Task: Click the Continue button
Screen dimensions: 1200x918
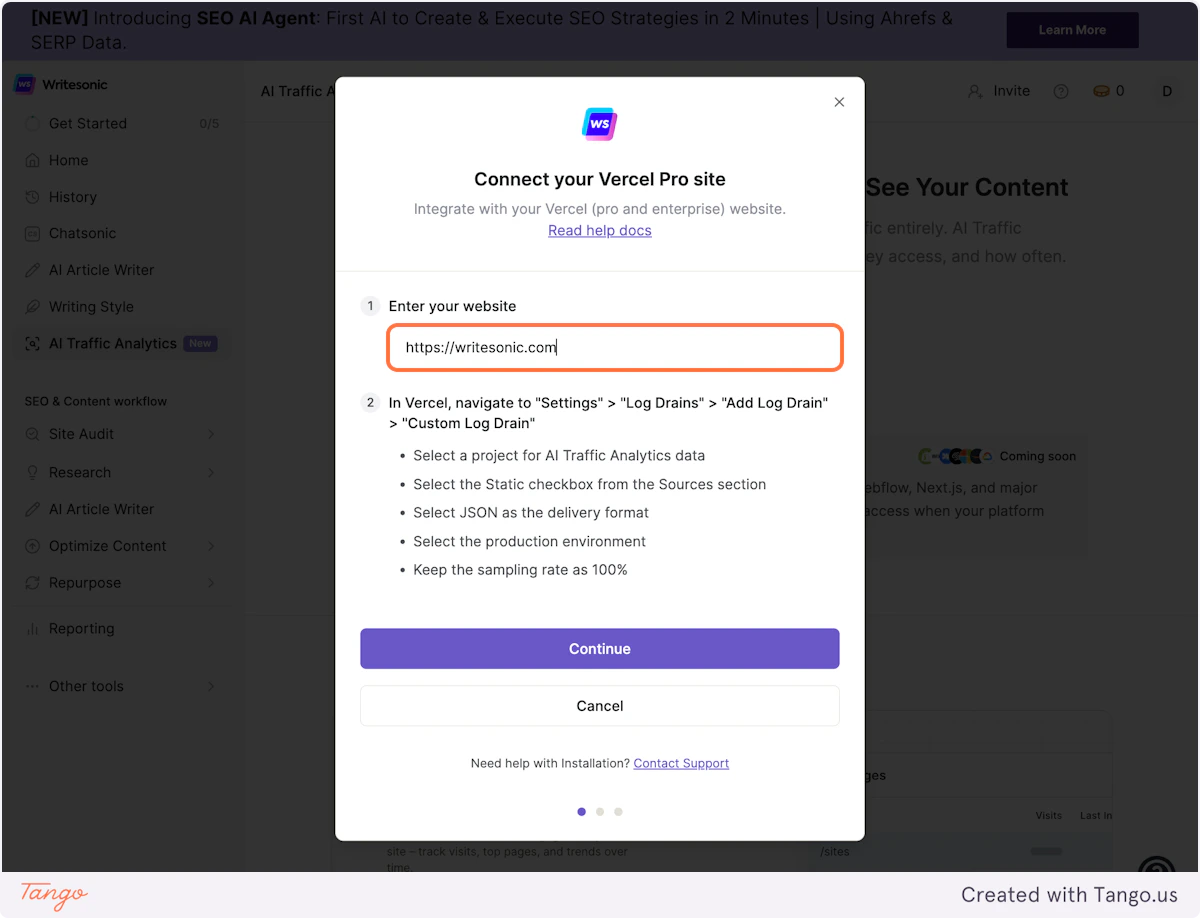Action: click(x=599, y=648)
